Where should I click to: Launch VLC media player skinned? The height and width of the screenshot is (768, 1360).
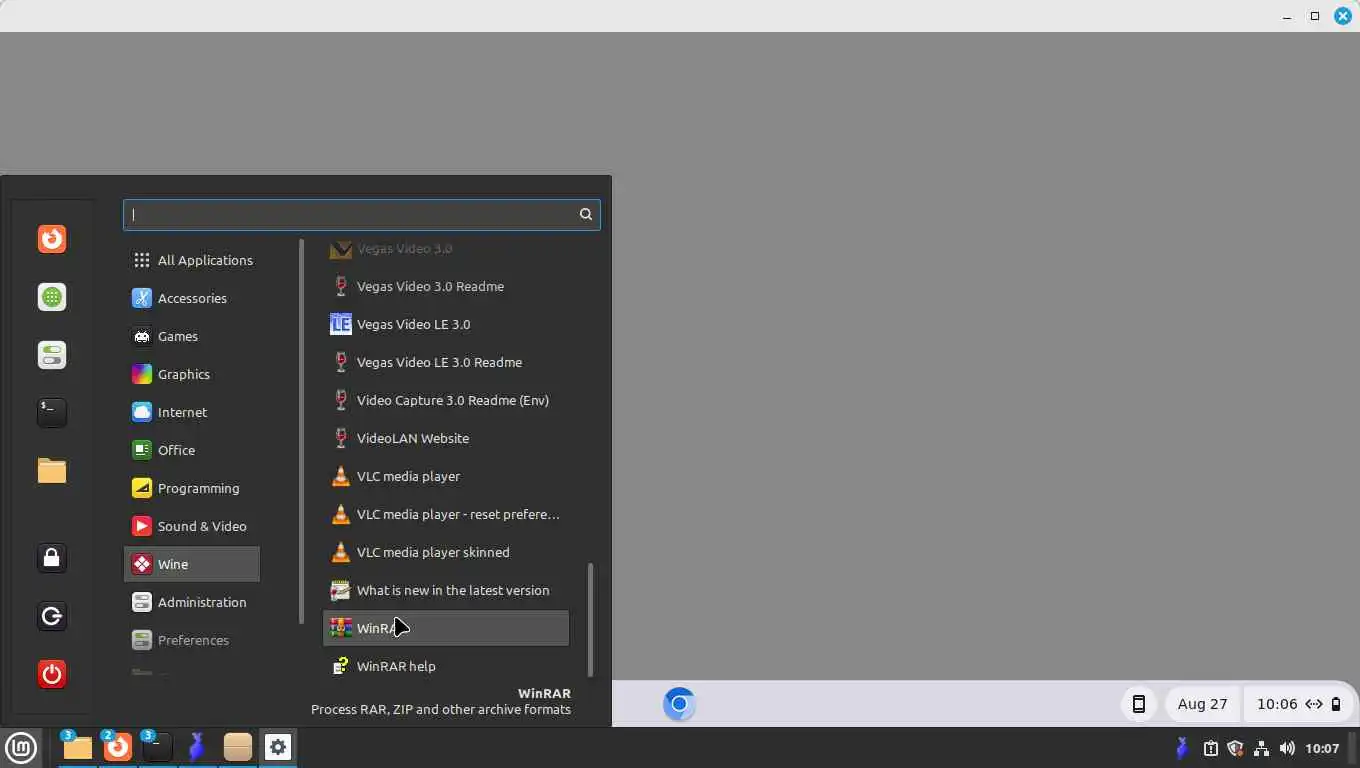click(x=446, y=552)
